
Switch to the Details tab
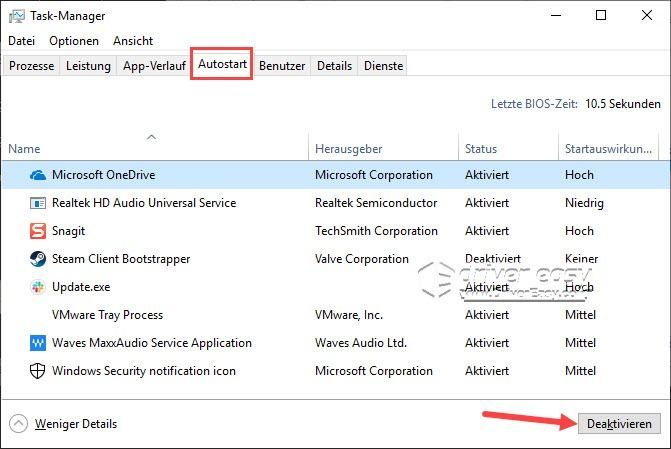click(x=334, y=66)
